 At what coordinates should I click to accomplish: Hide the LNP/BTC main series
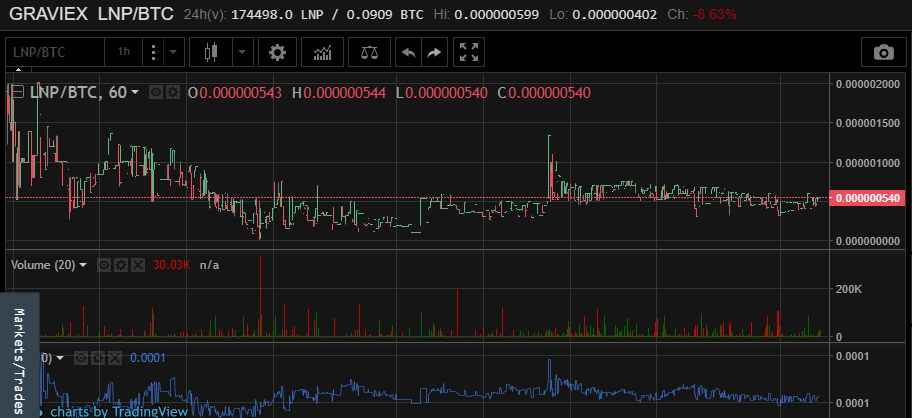point(156,93)
